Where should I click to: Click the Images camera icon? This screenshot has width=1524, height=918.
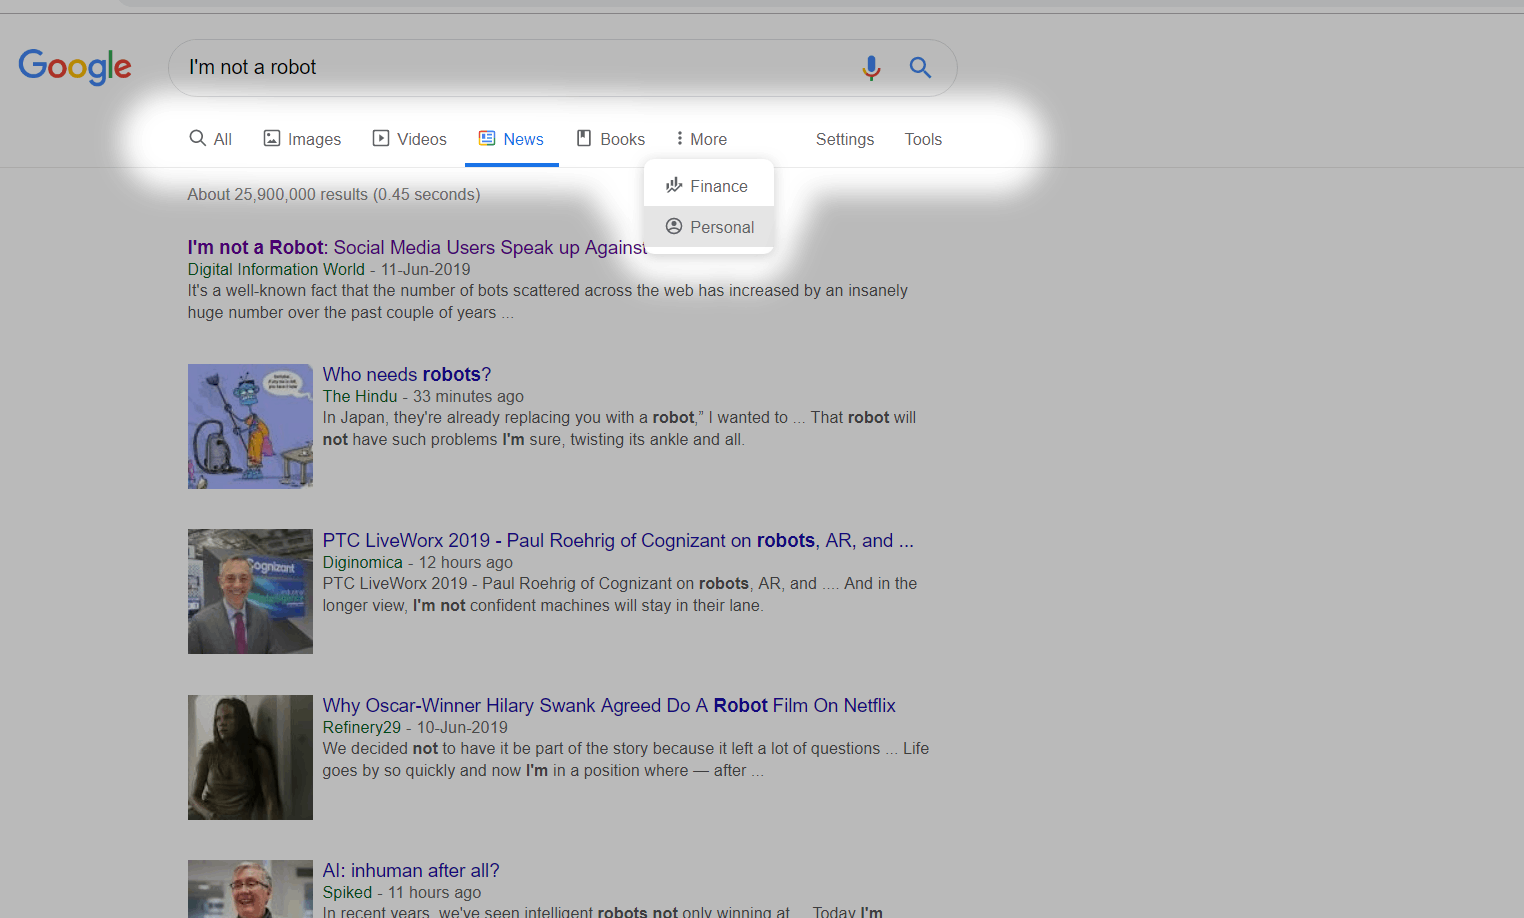(271, 138)
